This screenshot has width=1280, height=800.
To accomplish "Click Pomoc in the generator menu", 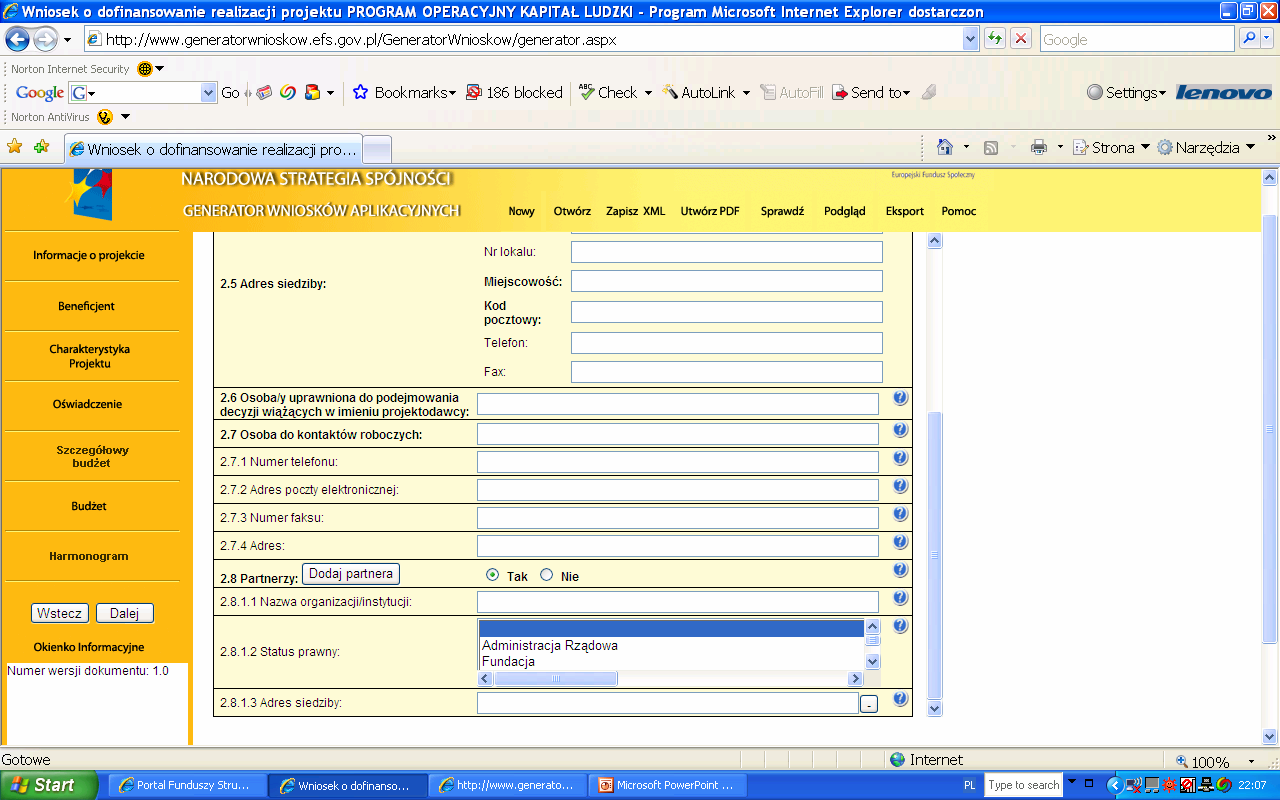I will [x=958, y=211].
